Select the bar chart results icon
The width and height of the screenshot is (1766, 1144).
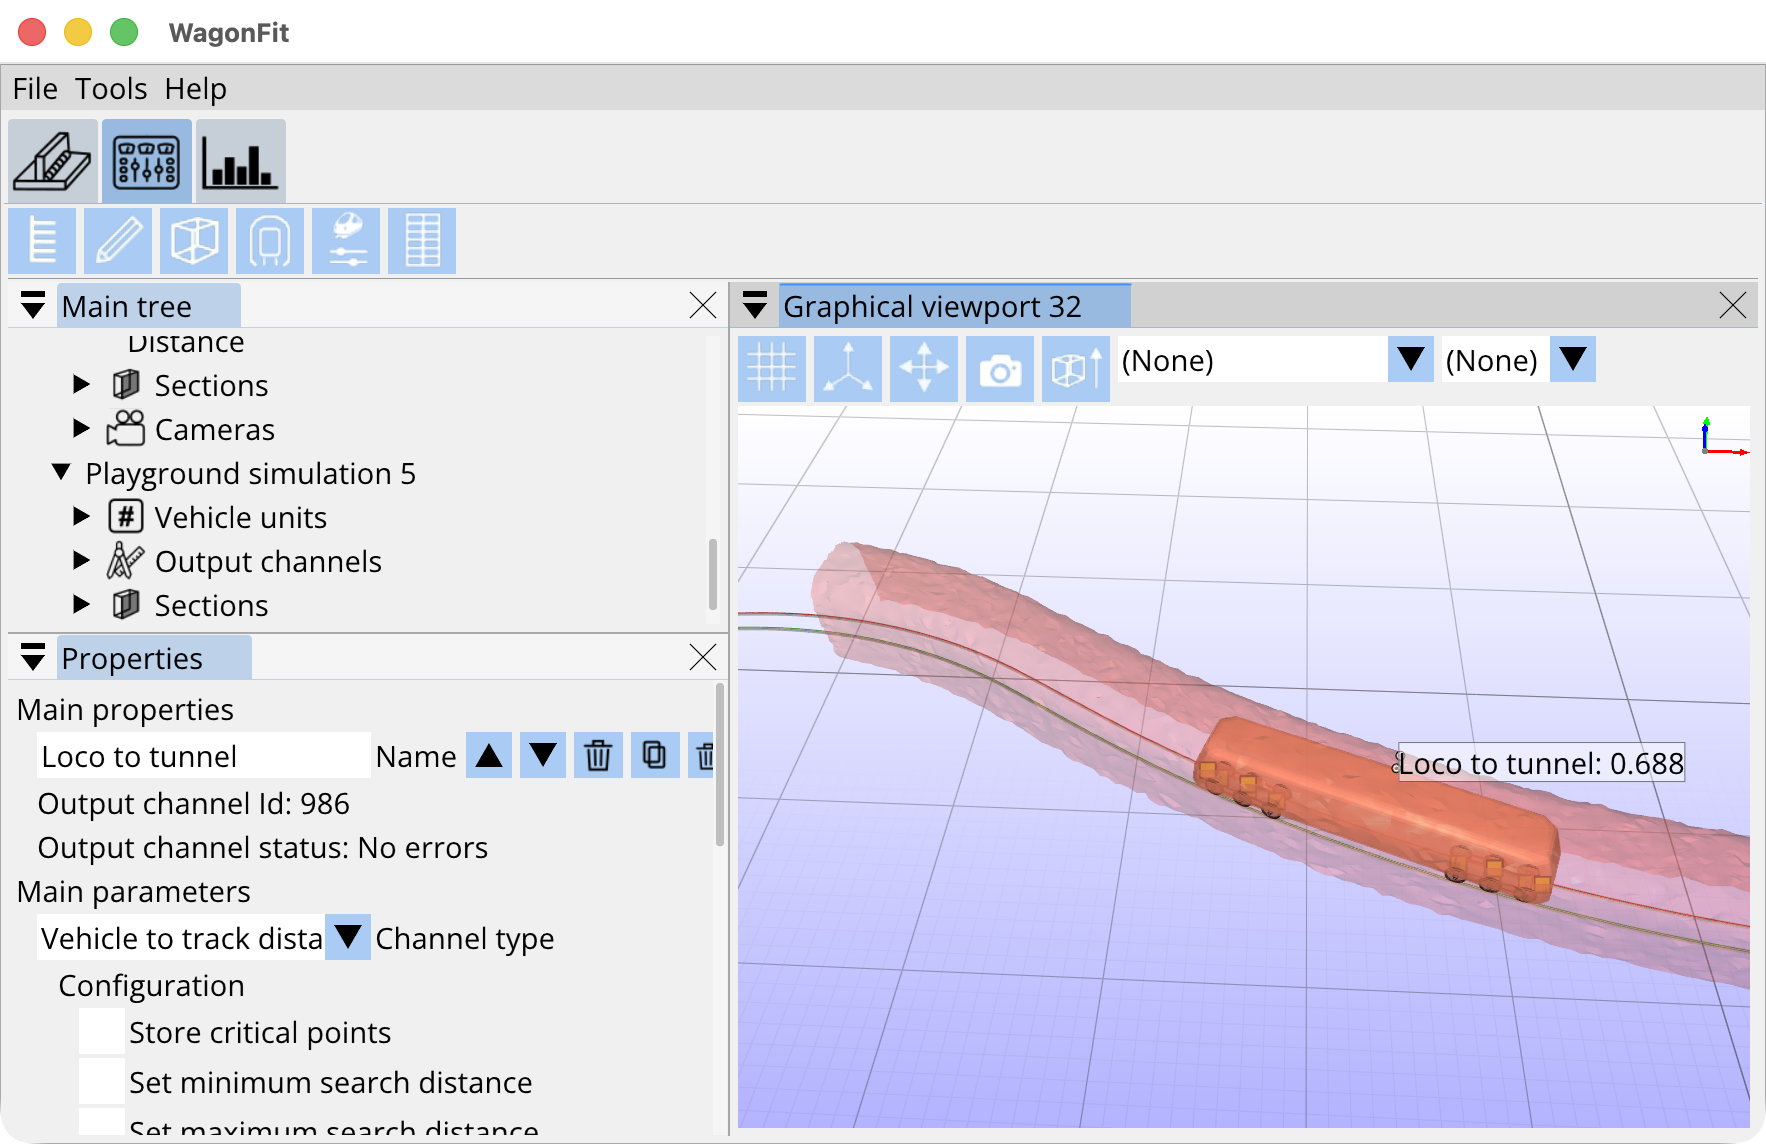pos(240,162)
